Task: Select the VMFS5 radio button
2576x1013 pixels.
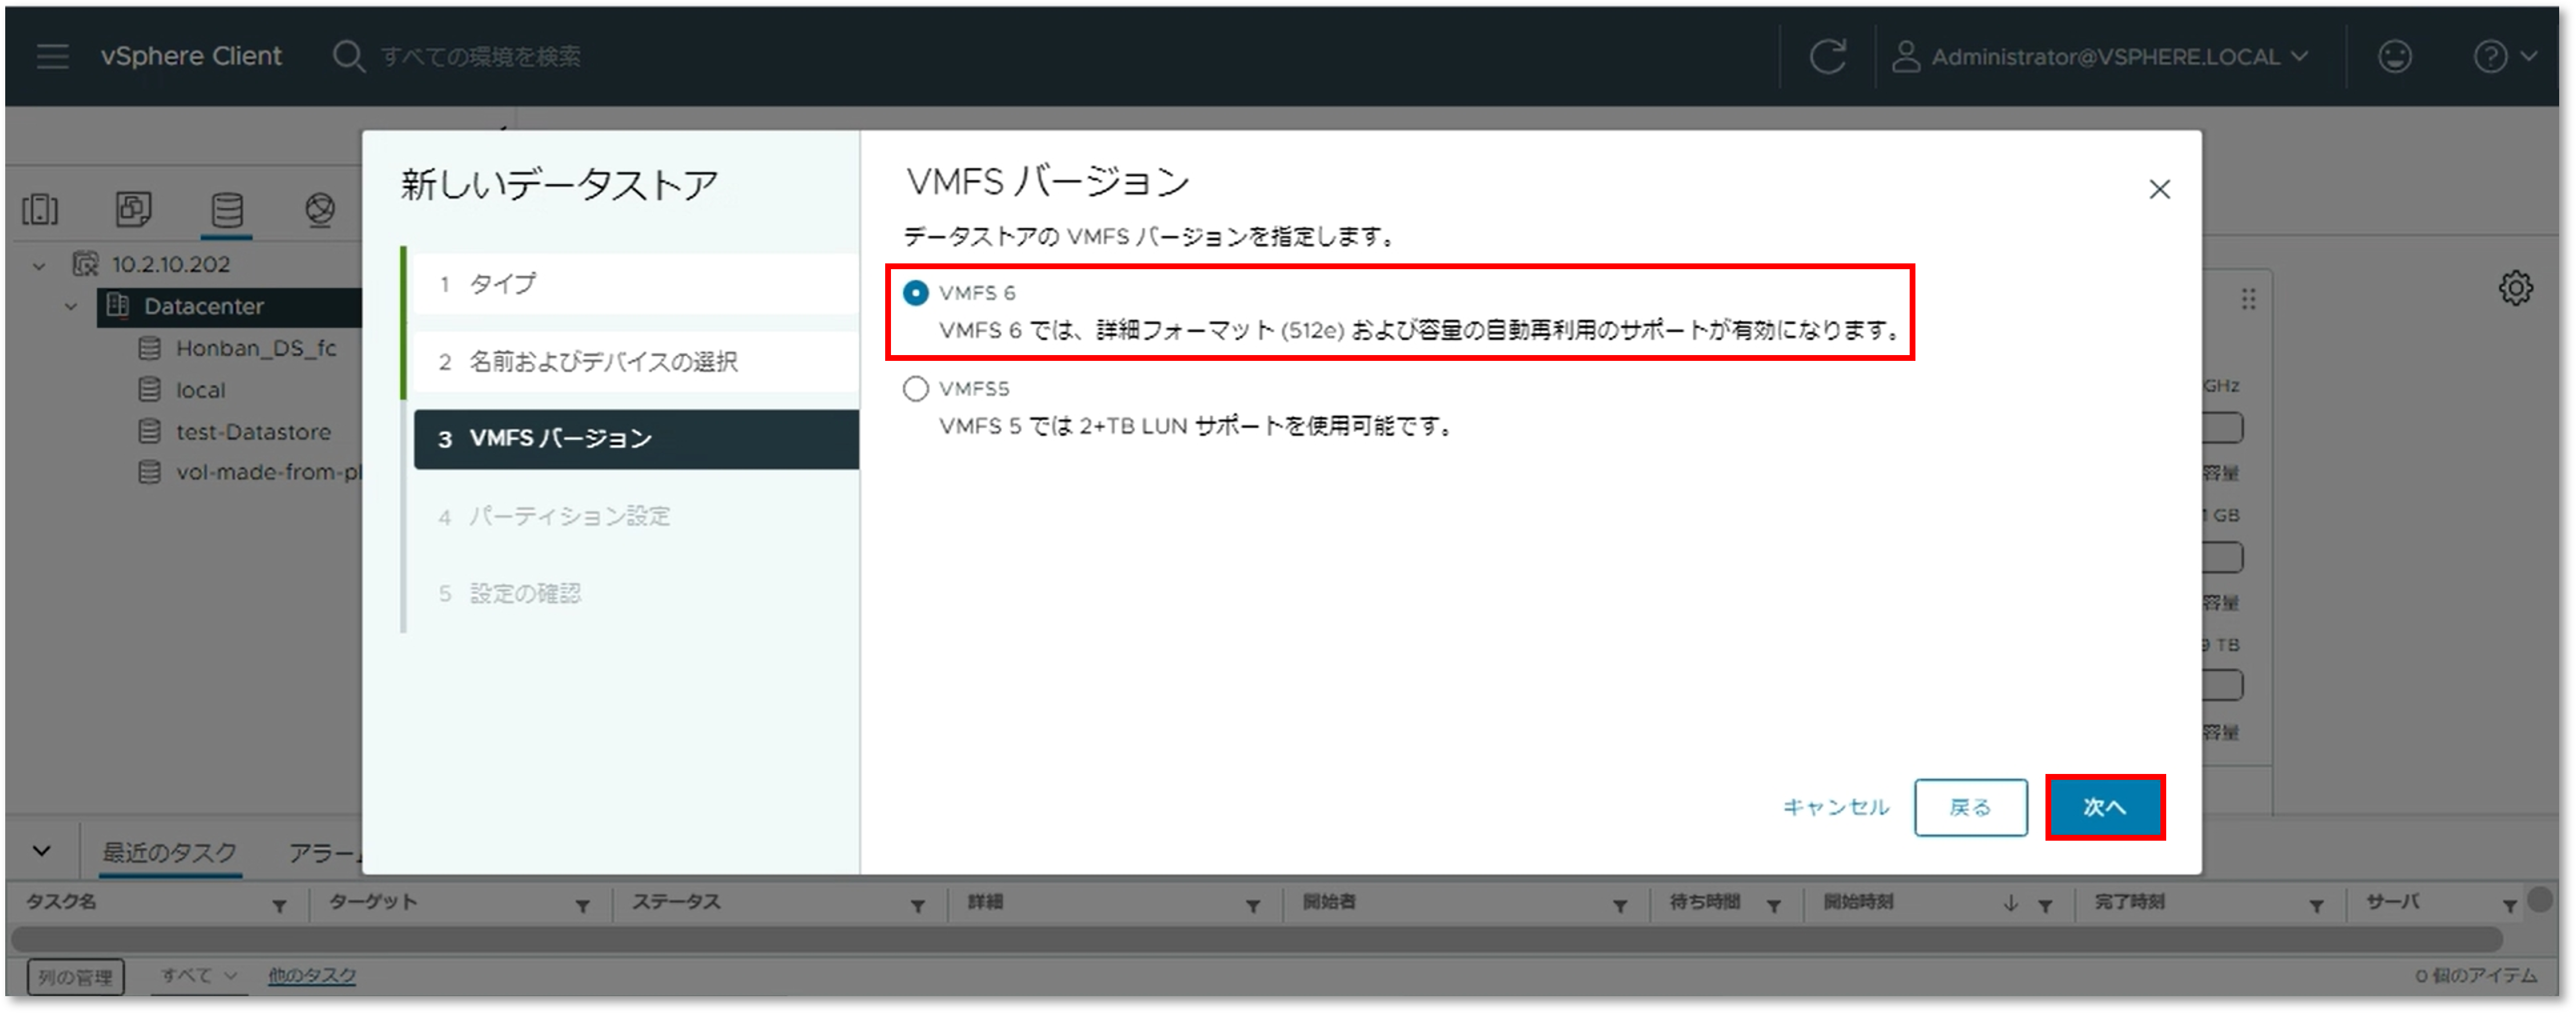Action: (x=915, y=388)
